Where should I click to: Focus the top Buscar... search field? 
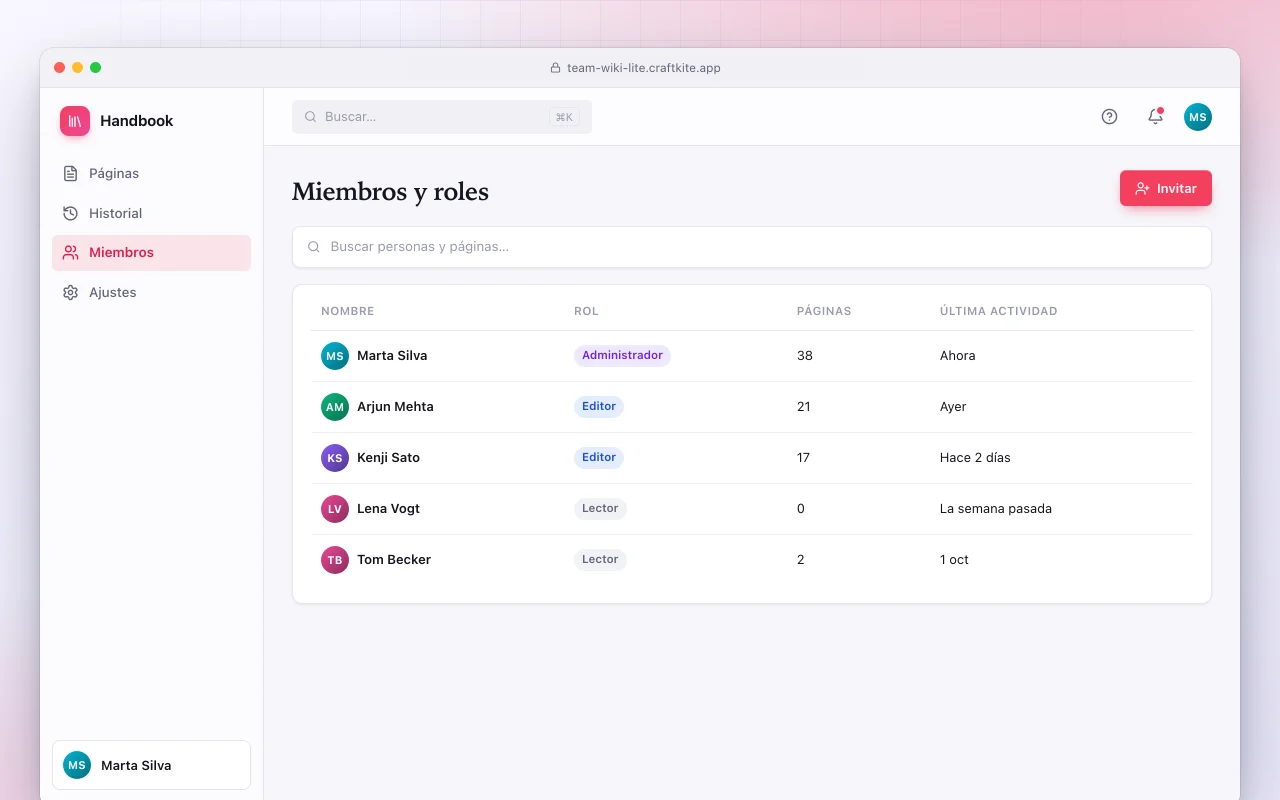[x=442, y=117]
